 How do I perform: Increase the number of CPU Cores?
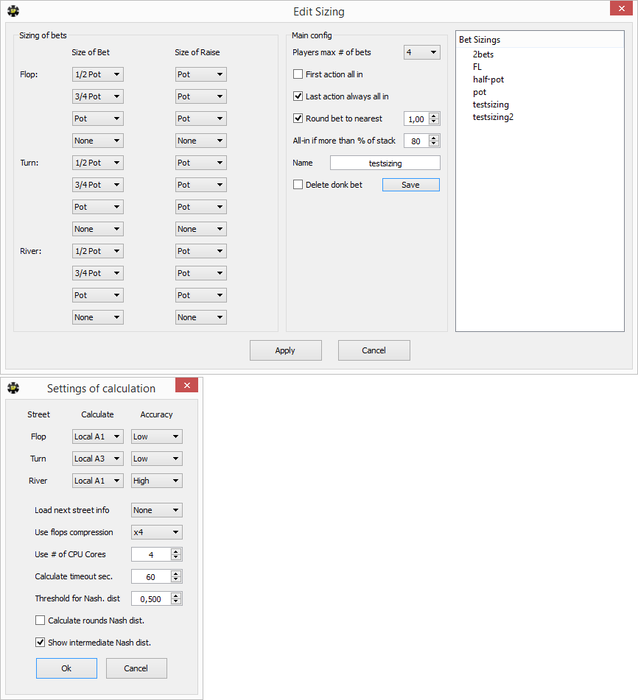(176, 551)
